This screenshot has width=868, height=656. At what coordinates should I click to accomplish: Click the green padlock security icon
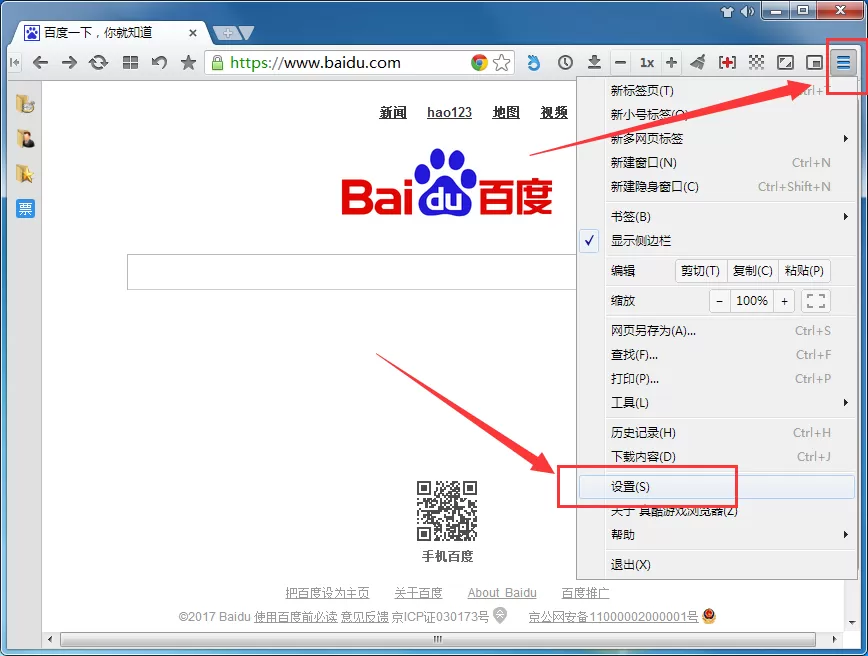pyautogui.click(x=218, y=63)
